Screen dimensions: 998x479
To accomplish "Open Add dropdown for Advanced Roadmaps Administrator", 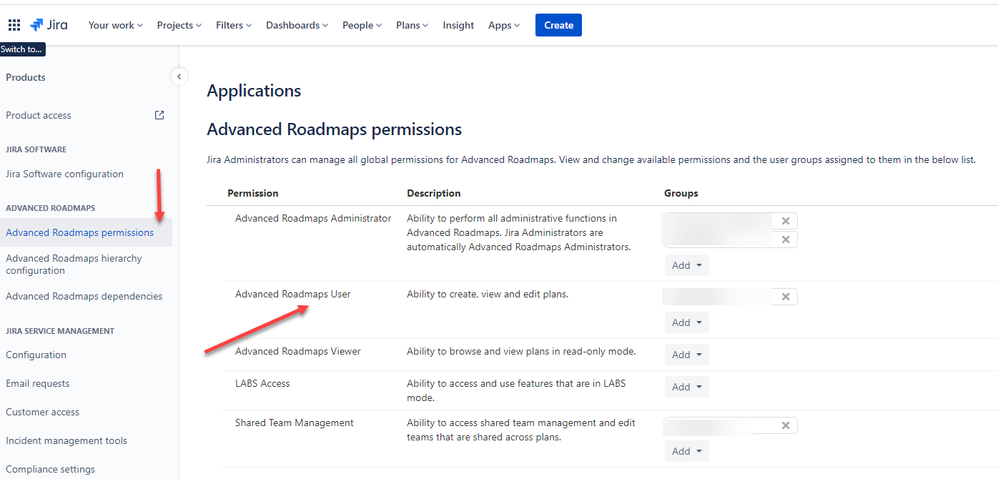I will 687,265.
